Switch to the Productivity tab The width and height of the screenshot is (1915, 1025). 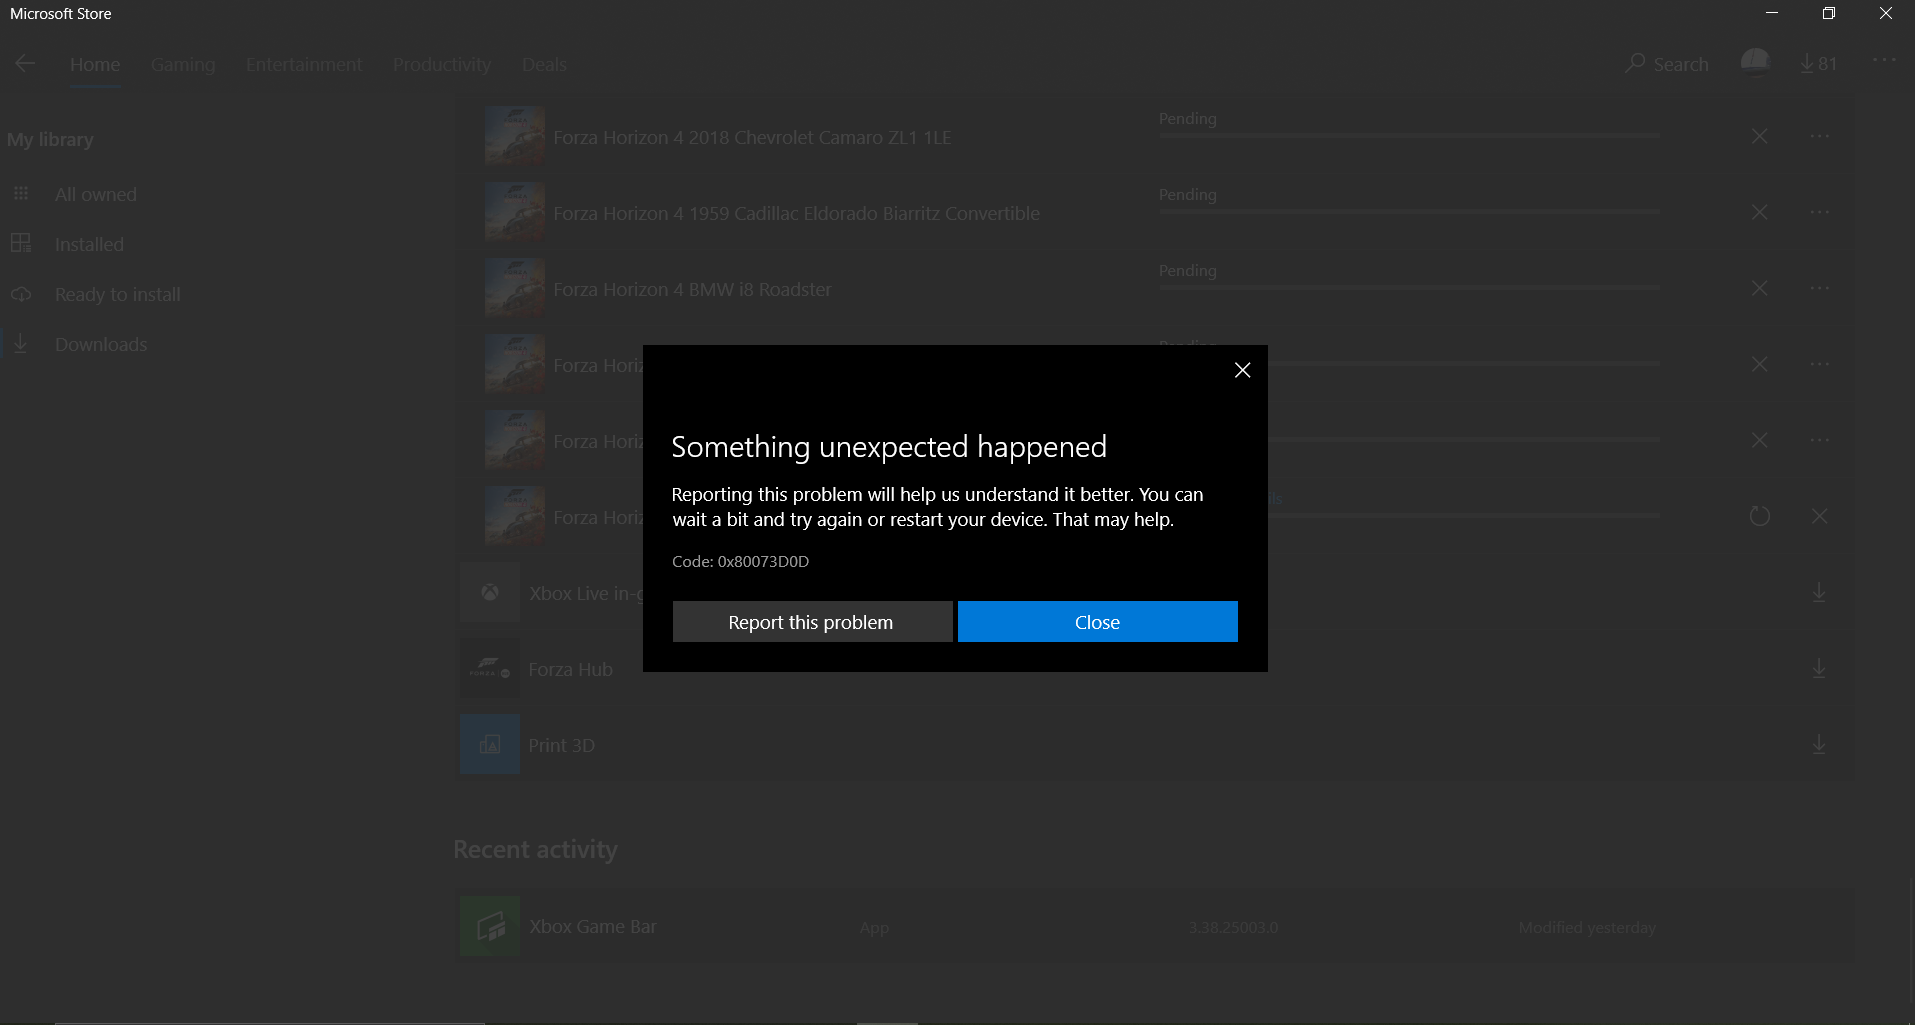click(x=442, y=64)
